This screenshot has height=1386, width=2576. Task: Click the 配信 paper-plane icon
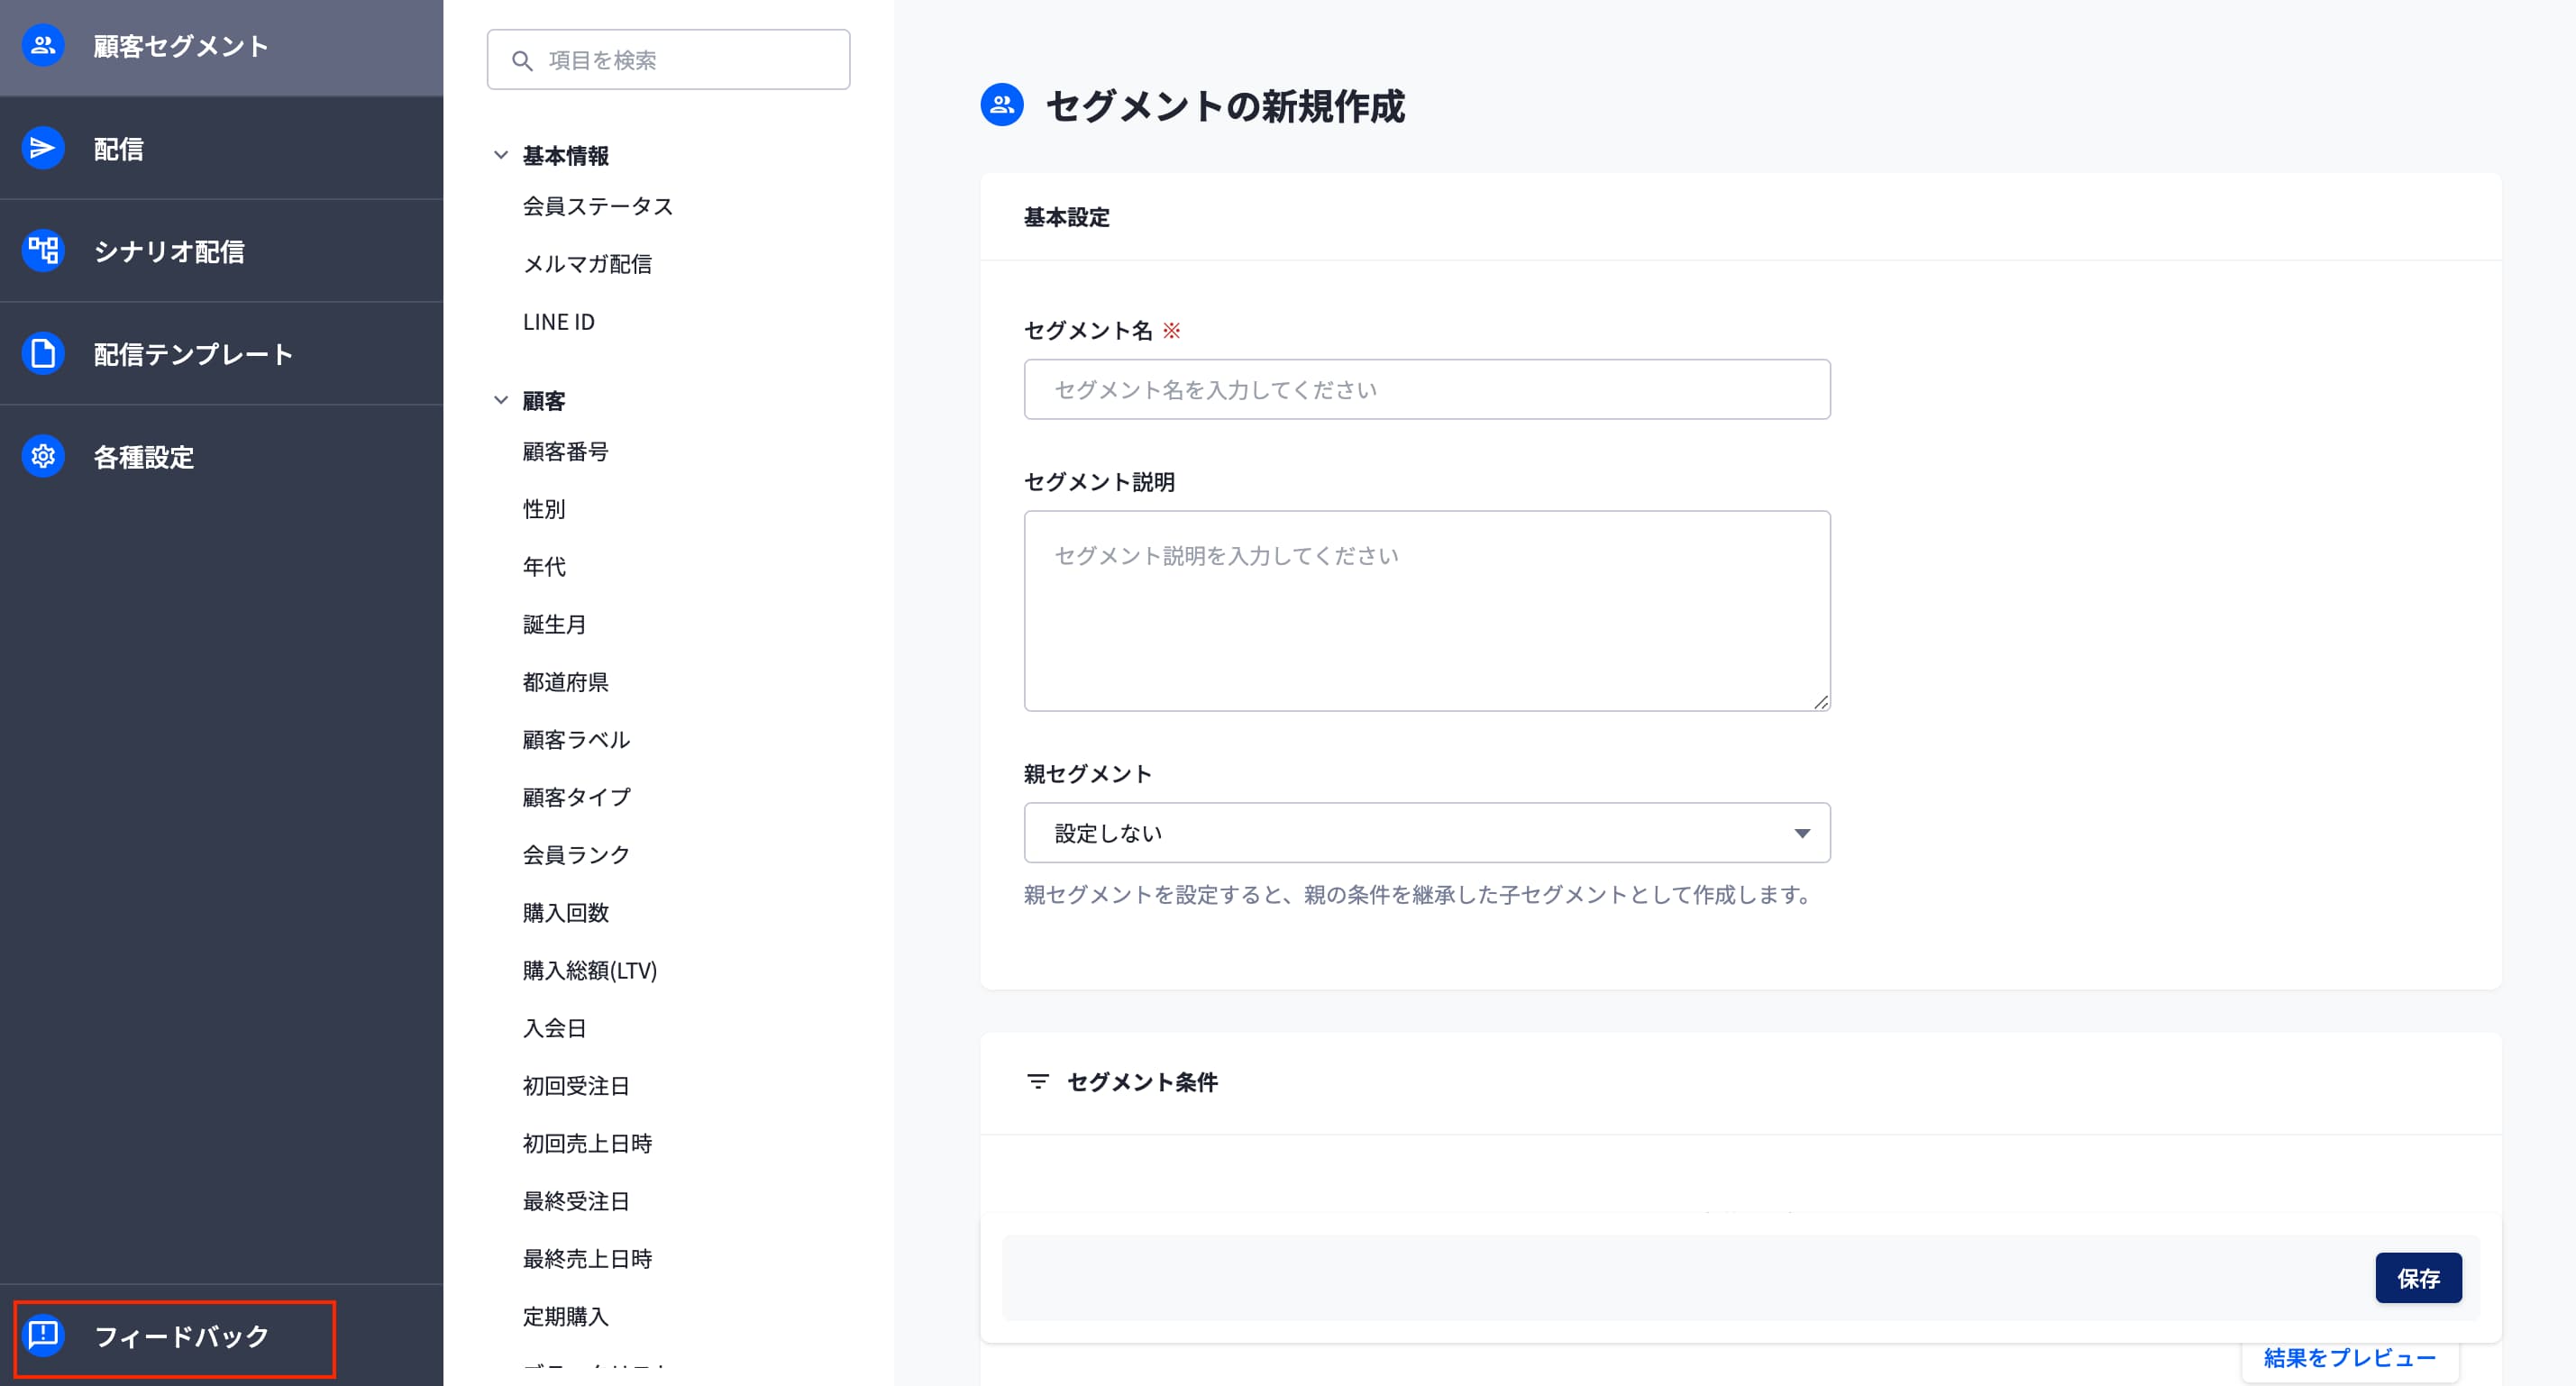click(43, 149)
